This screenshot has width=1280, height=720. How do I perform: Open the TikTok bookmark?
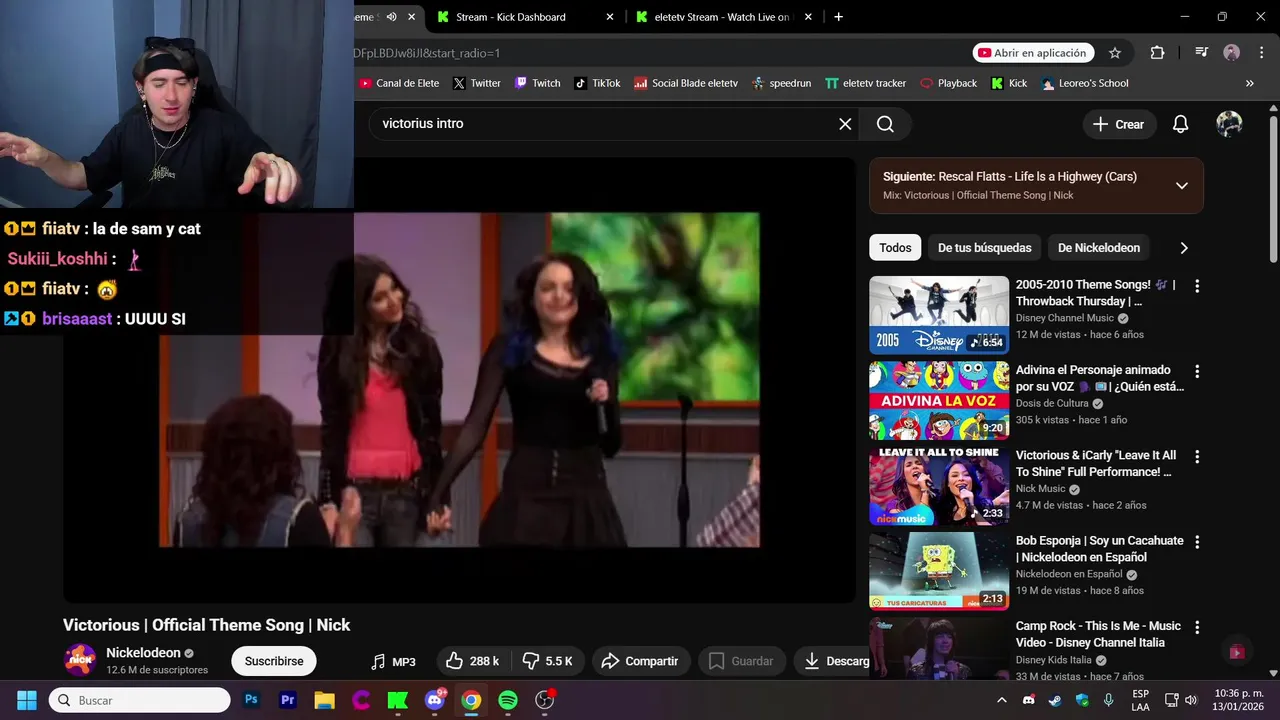tap(597, 83)
